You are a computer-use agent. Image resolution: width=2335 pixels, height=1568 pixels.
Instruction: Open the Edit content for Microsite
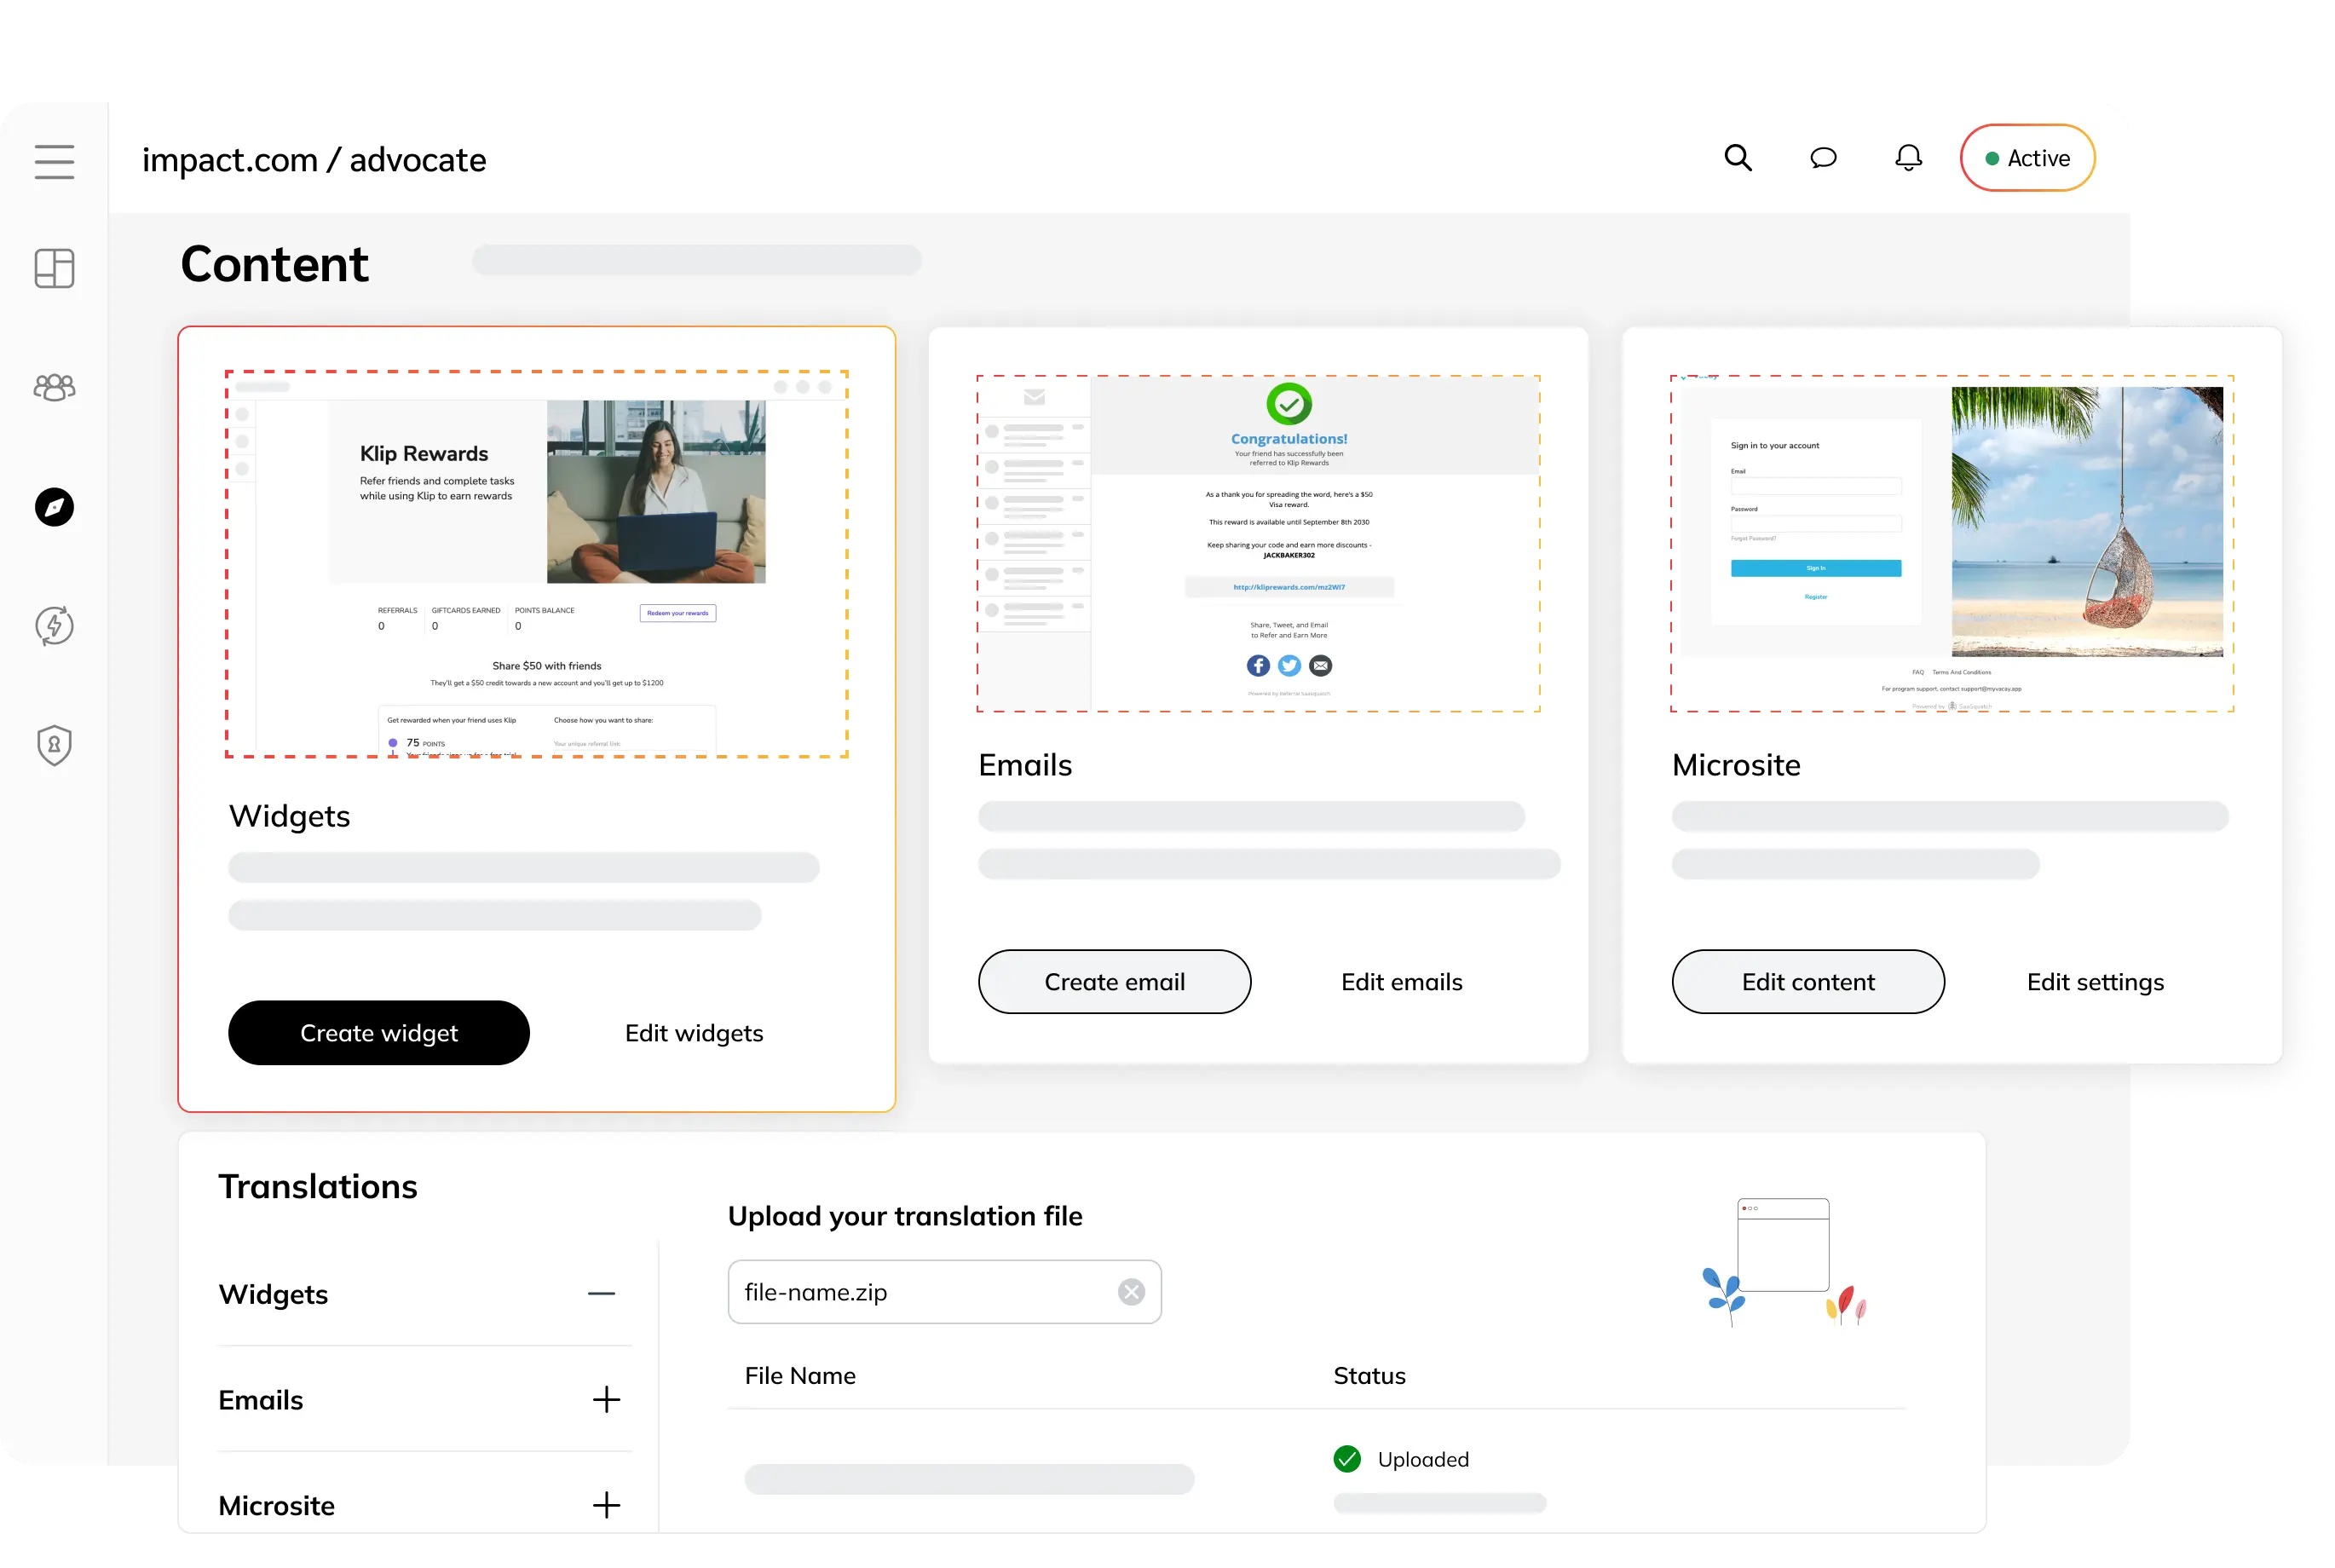pos(1808,980)
